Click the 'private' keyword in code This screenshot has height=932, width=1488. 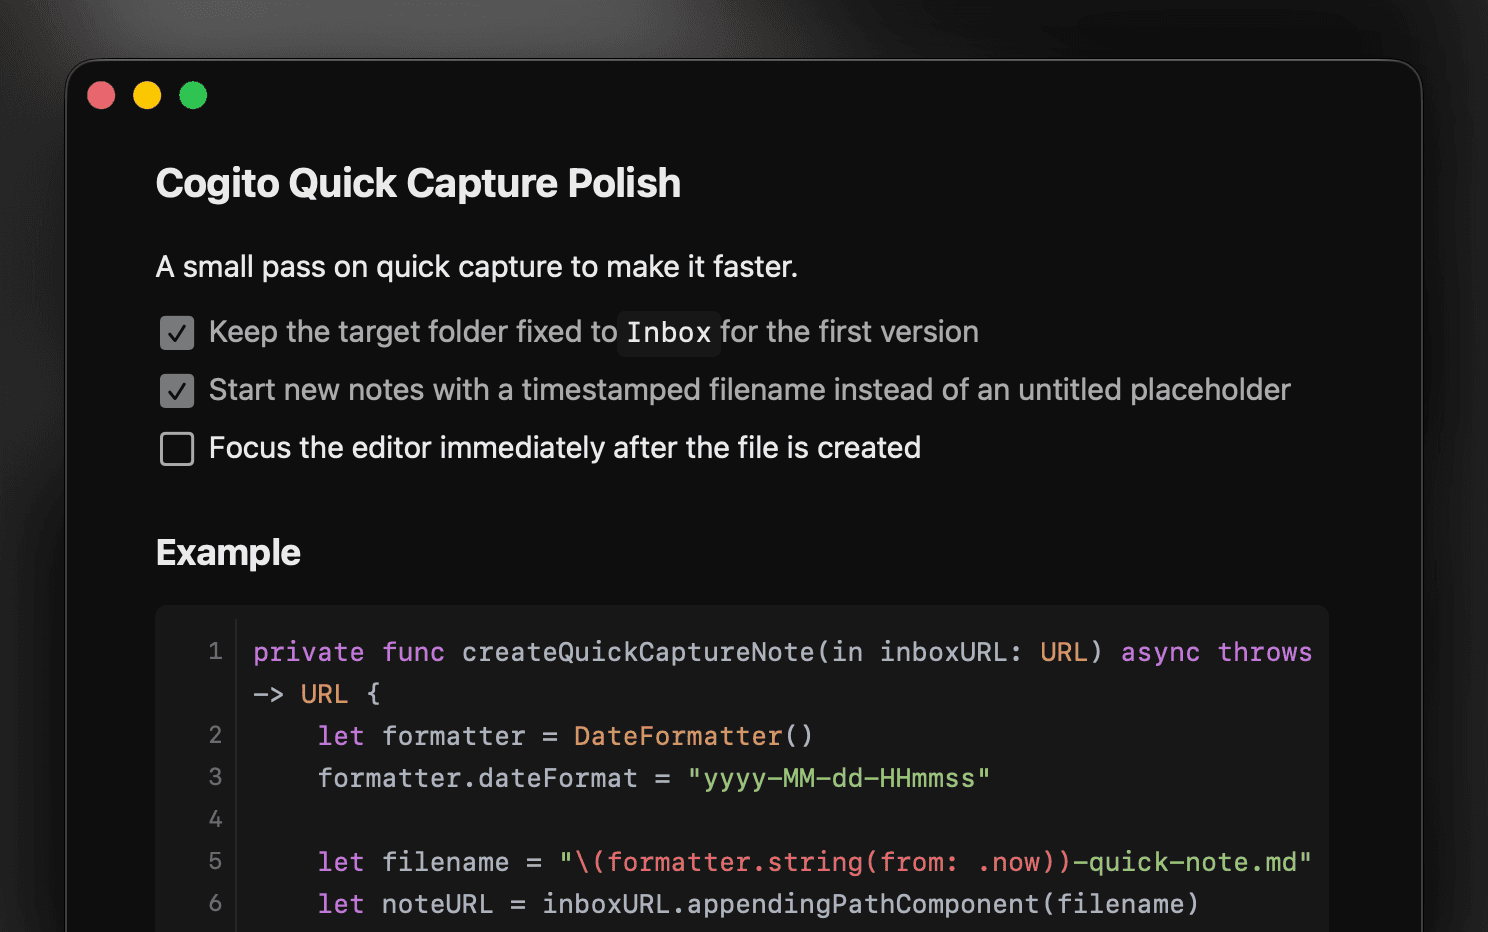point(309,652)
